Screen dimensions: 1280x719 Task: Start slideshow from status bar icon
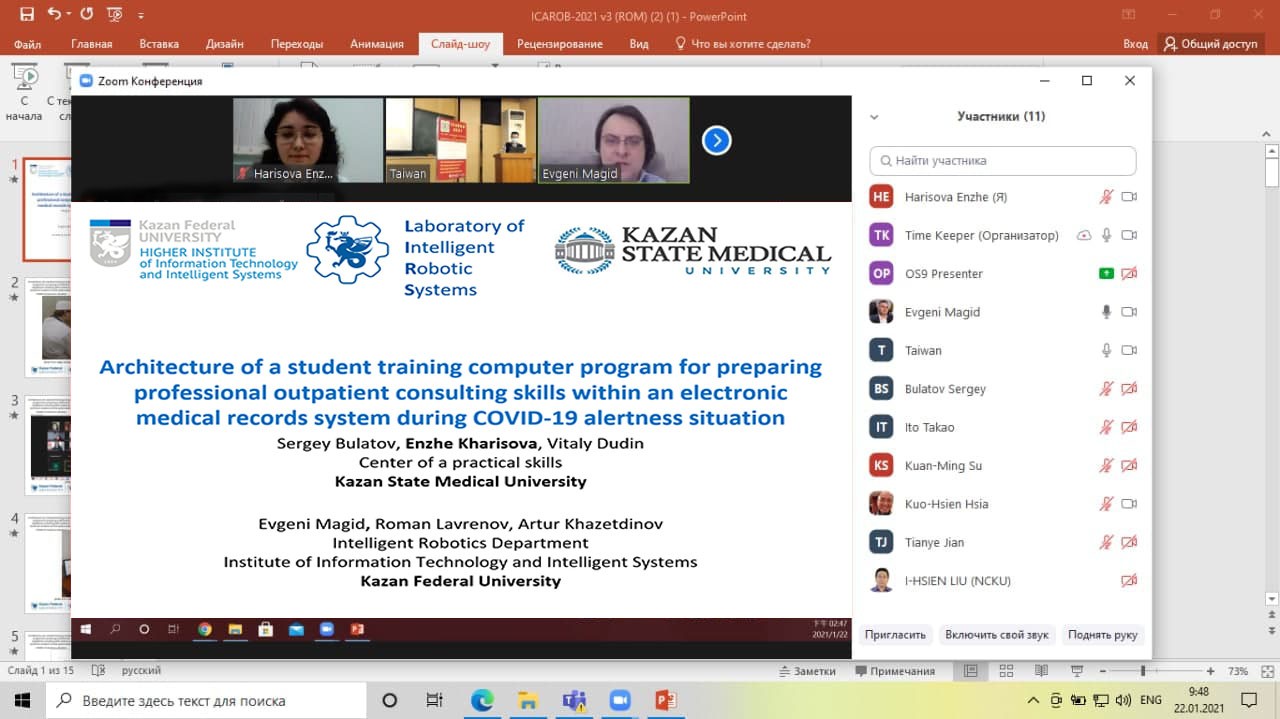pos(1077,671)
